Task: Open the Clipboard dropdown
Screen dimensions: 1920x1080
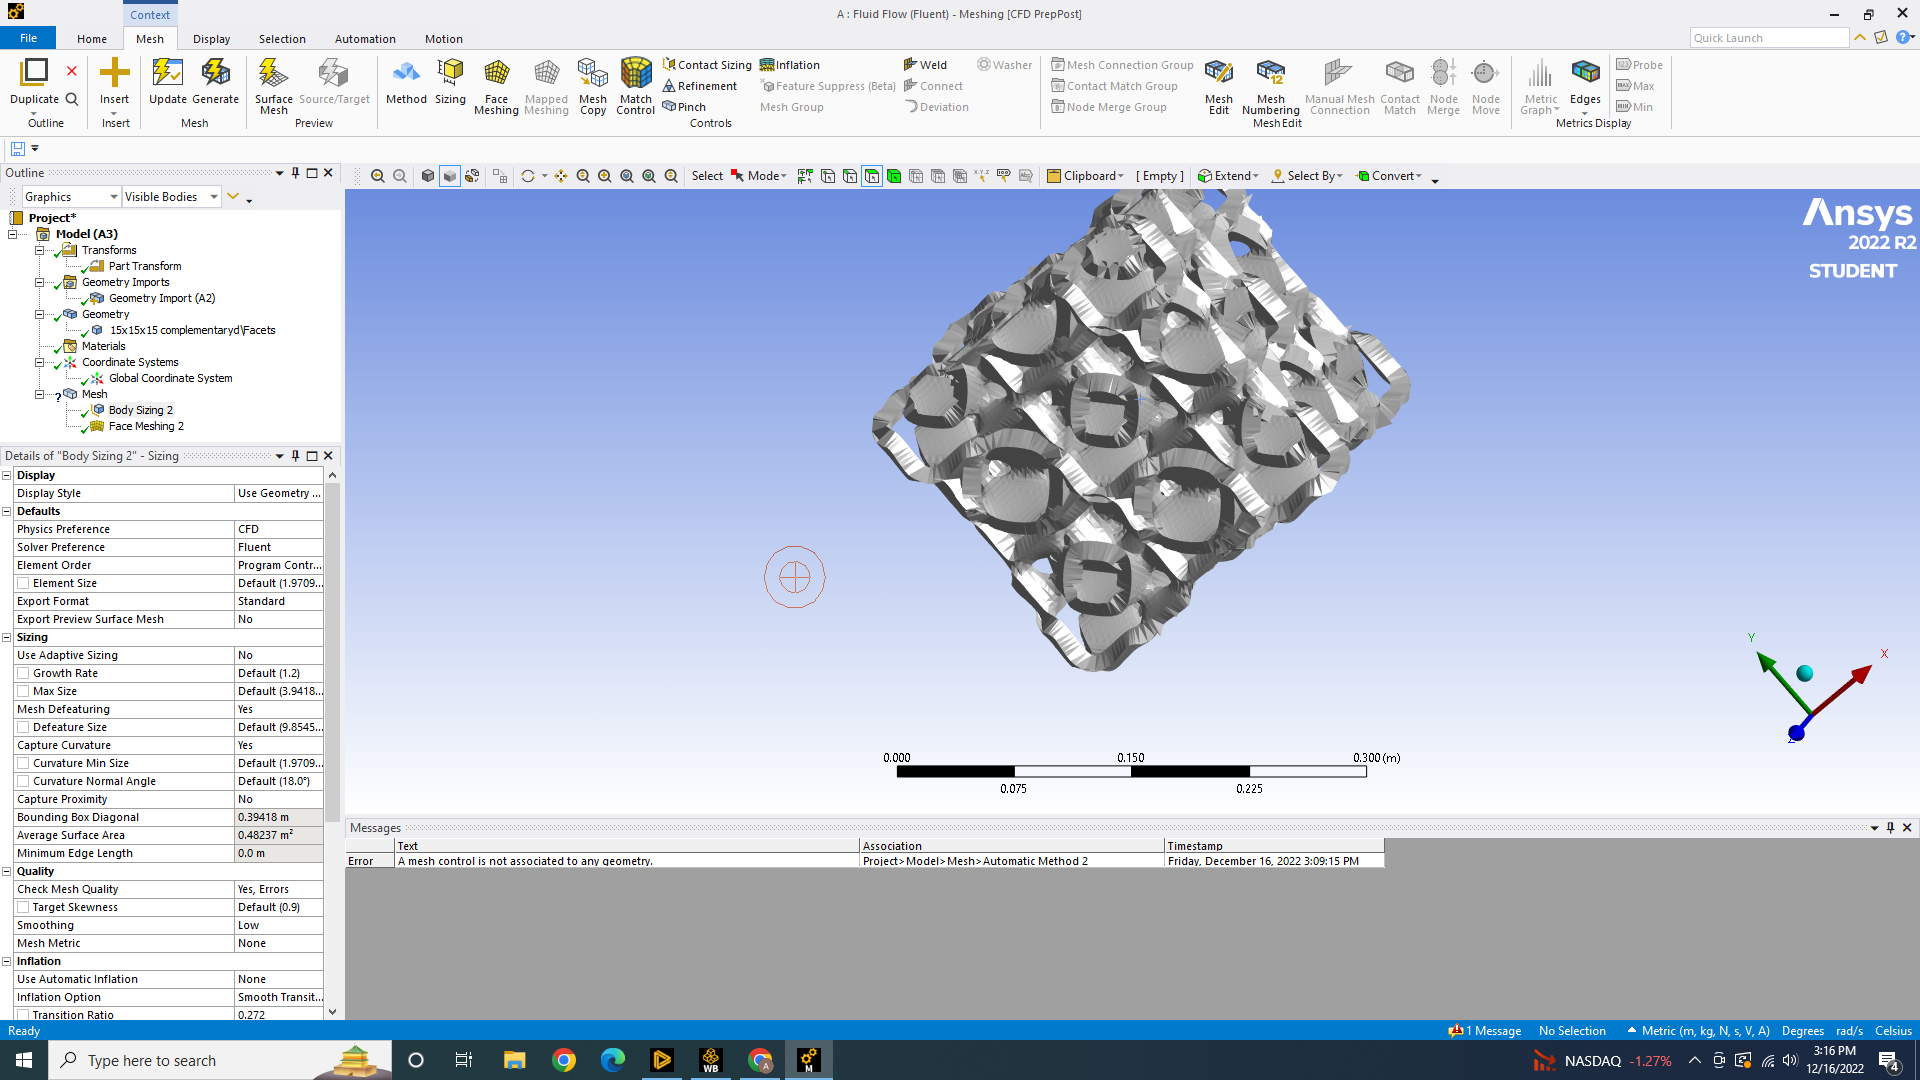Action: pyautogui.click(x=1085, y=176)
